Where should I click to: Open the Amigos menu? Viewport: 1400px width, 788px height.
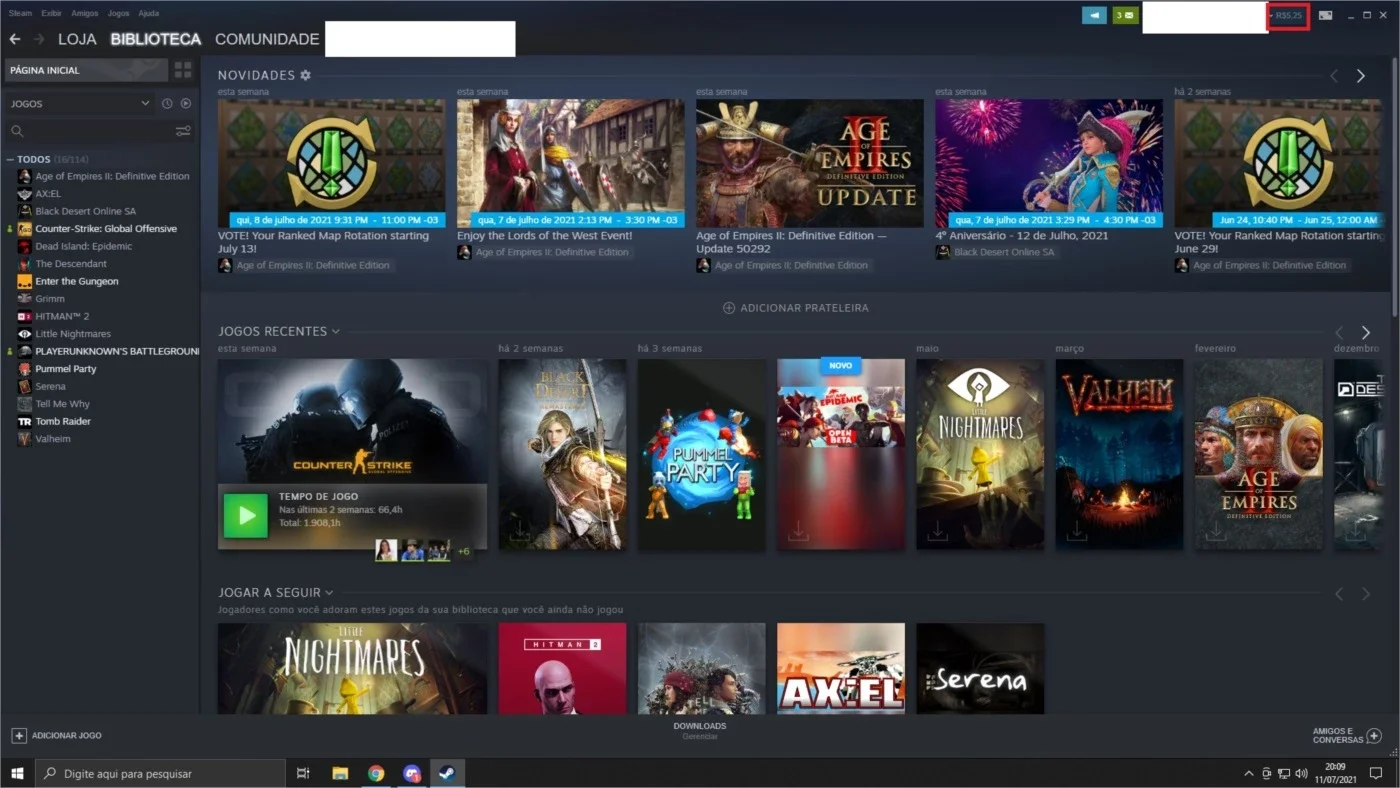(85, 13)
